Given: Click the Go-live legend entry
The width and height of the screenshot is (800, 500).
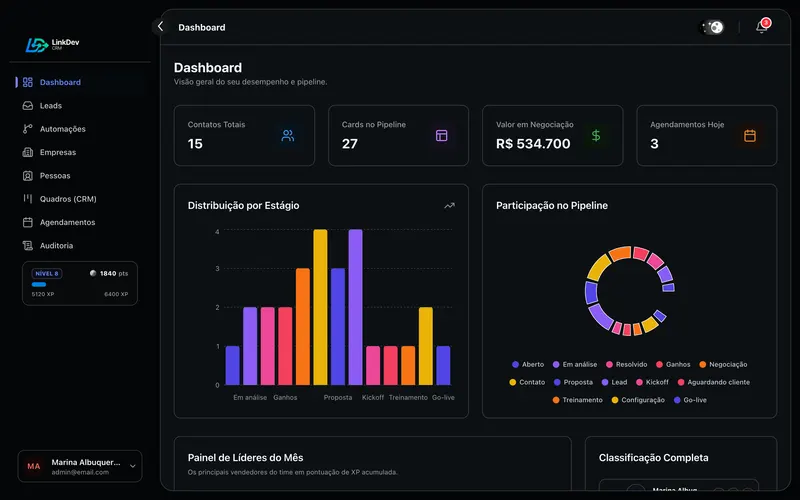Looking at the screenshot, I should [690, 400].
